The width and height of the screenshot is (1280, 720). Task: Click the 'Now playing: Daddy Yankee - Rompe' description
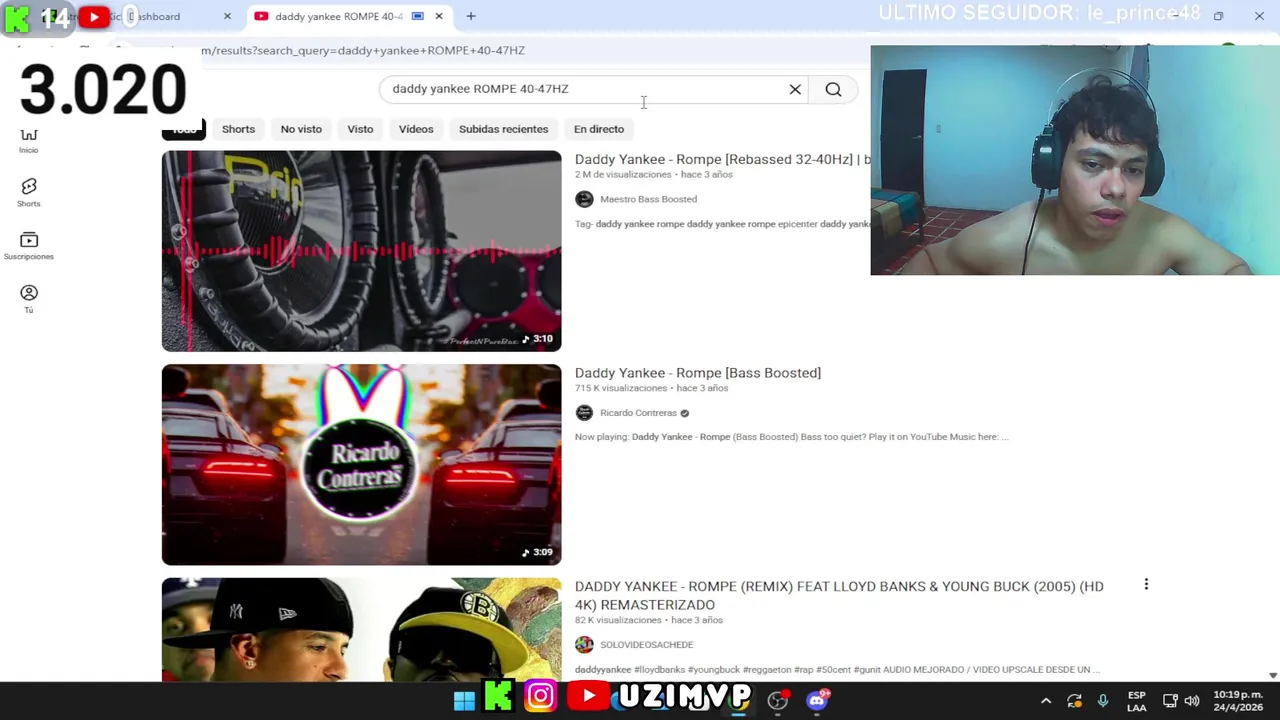coord(791,437)
